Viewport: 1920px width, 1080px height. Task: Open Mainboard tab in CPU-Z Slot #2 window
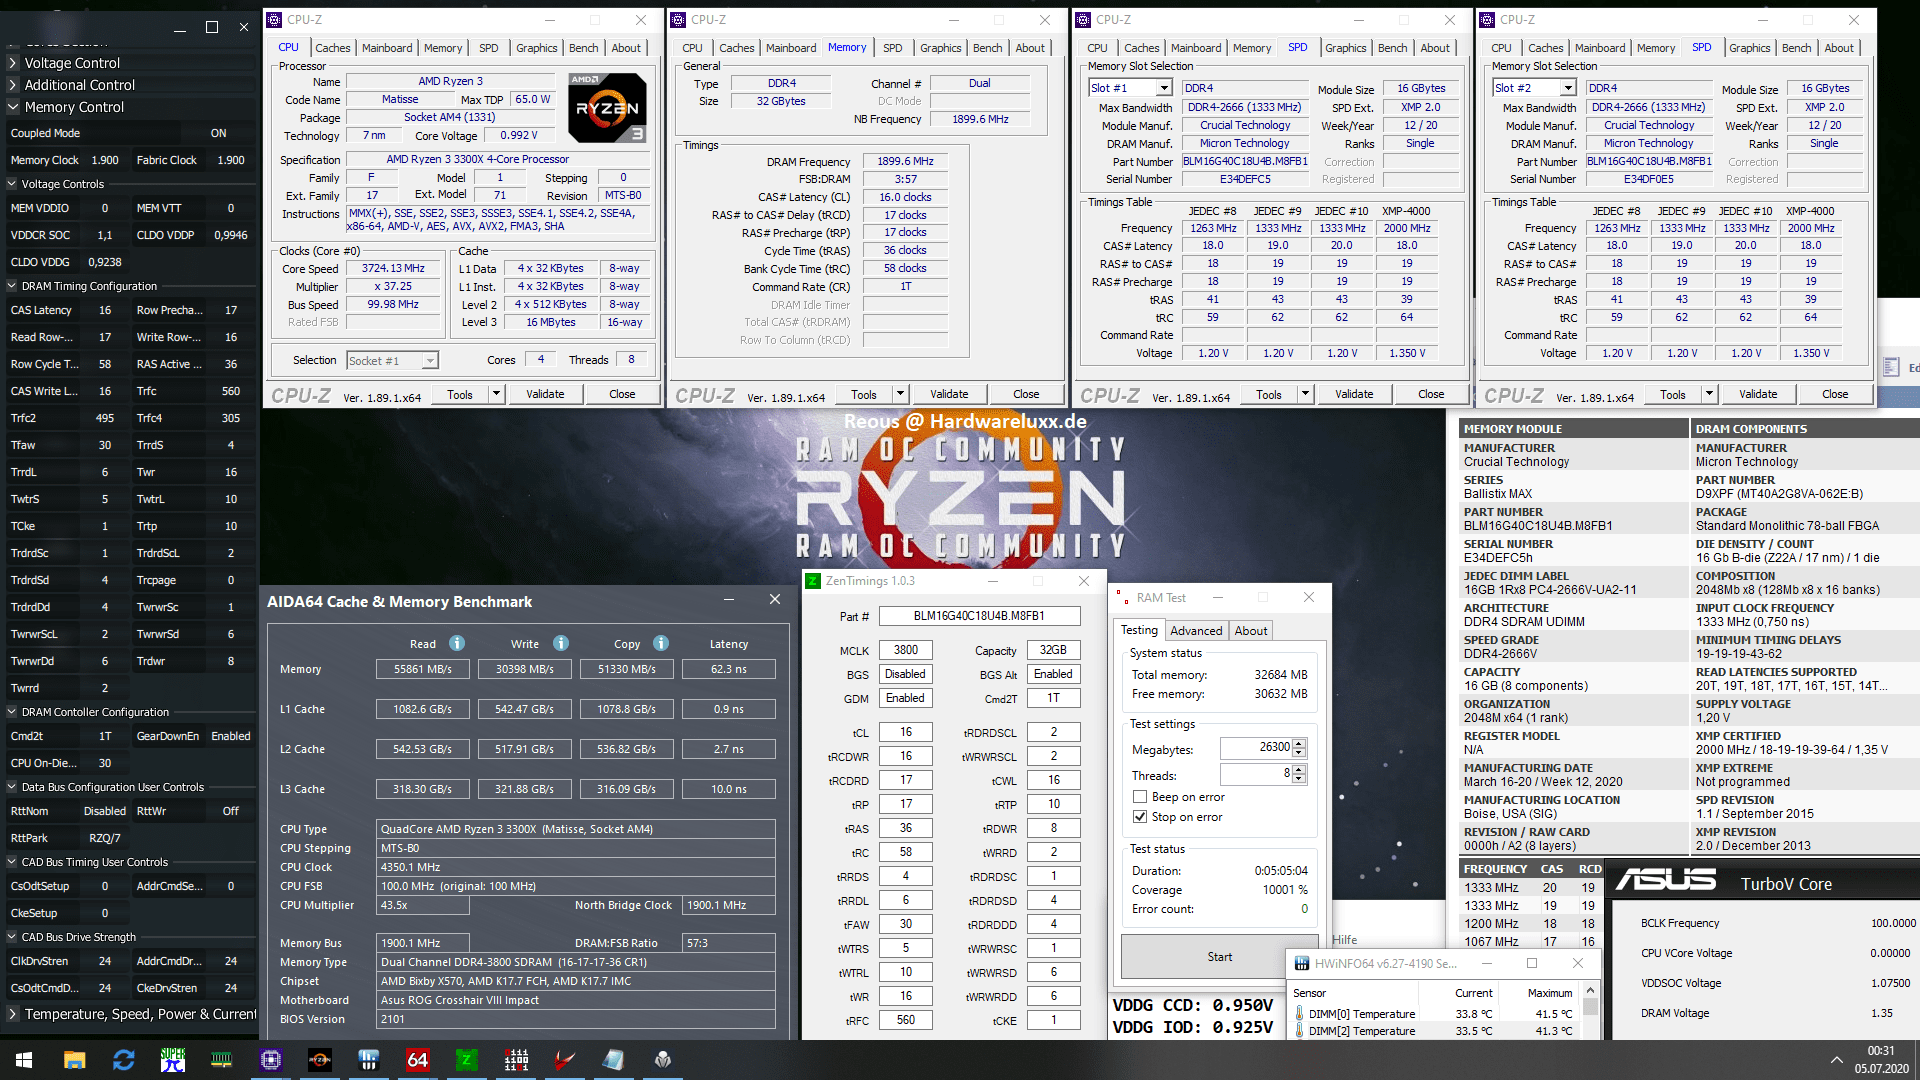coord(1600,48)
